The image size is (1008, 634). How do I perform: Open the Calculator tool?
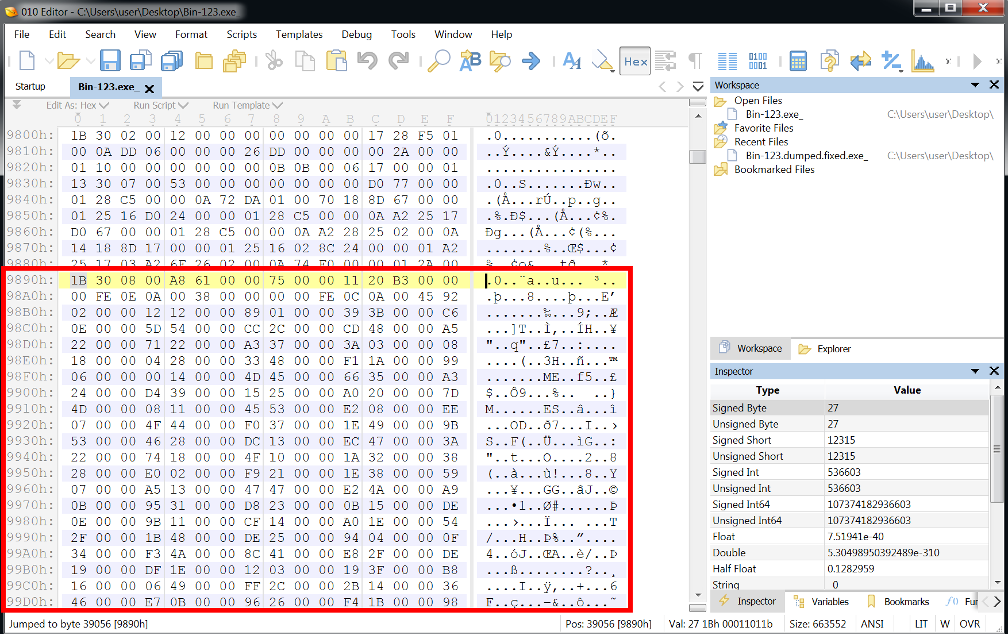pos(798,62)
